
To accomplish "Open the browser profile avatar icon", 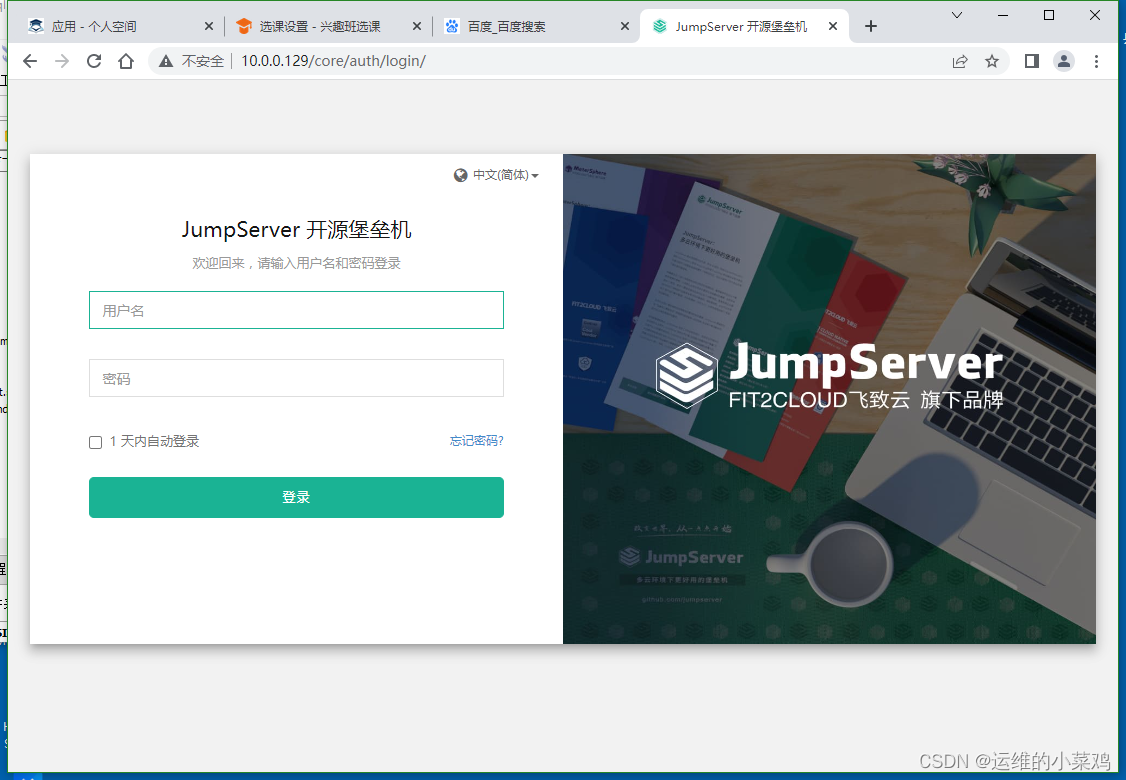I will click(x=1063, y=61).
